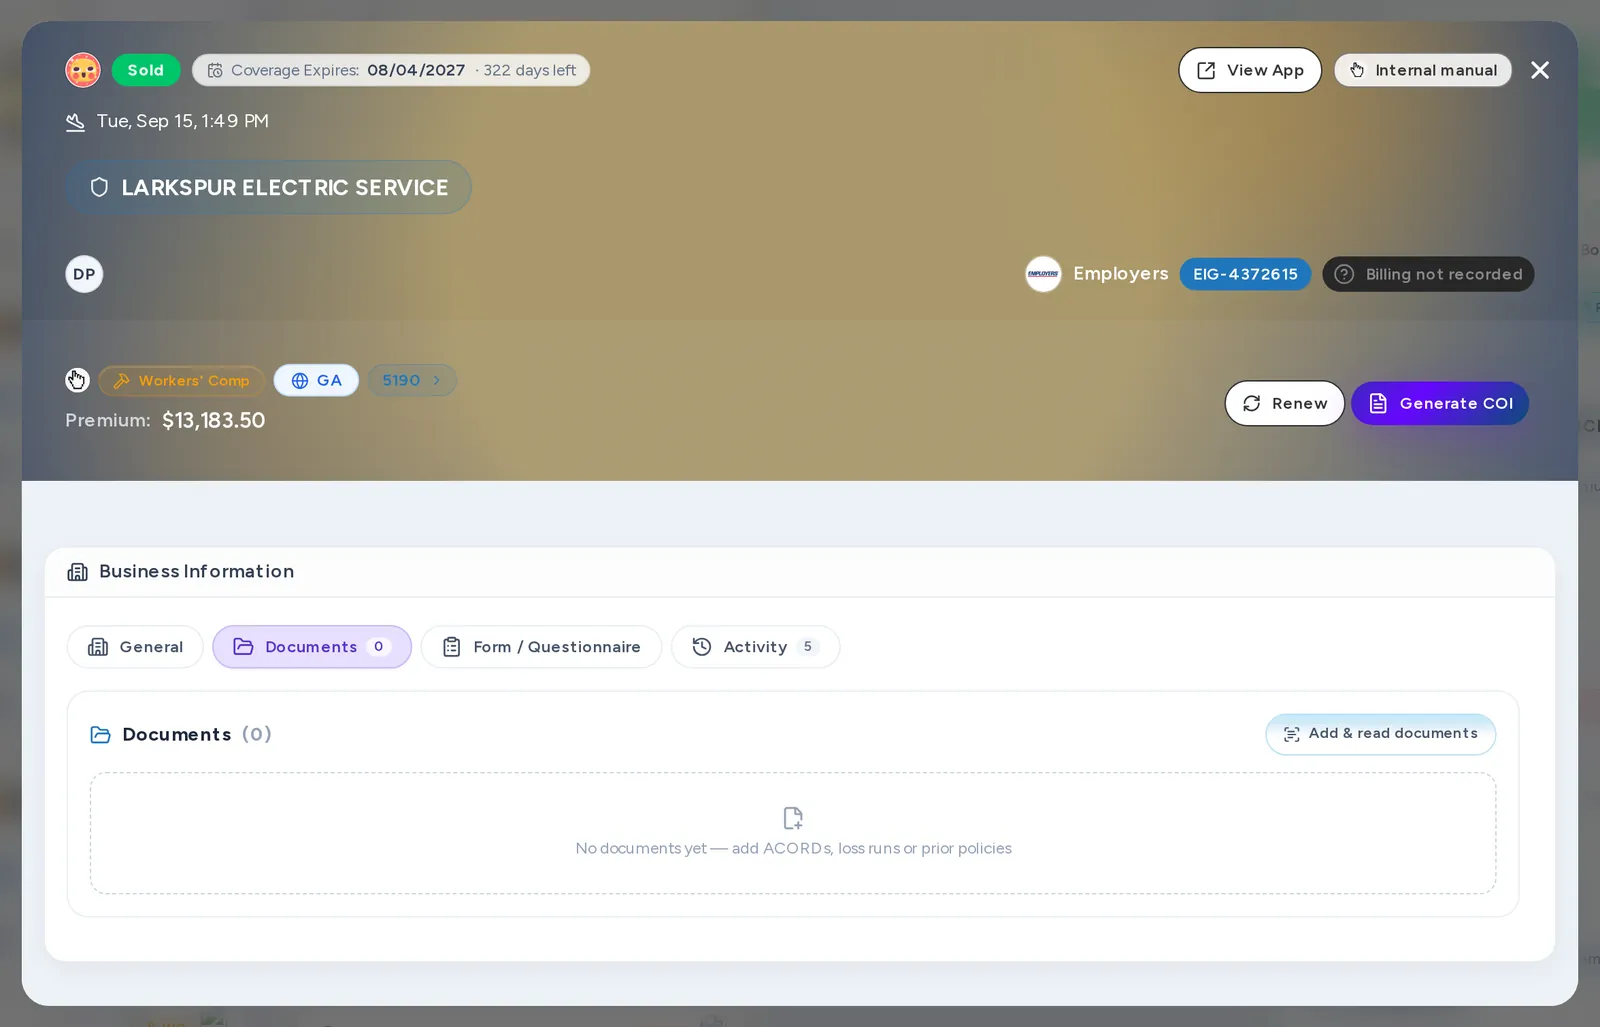This screenshot has width=1600, height=1027.
Task: Click the DP user initials avatar
Action: pos(84,274)
